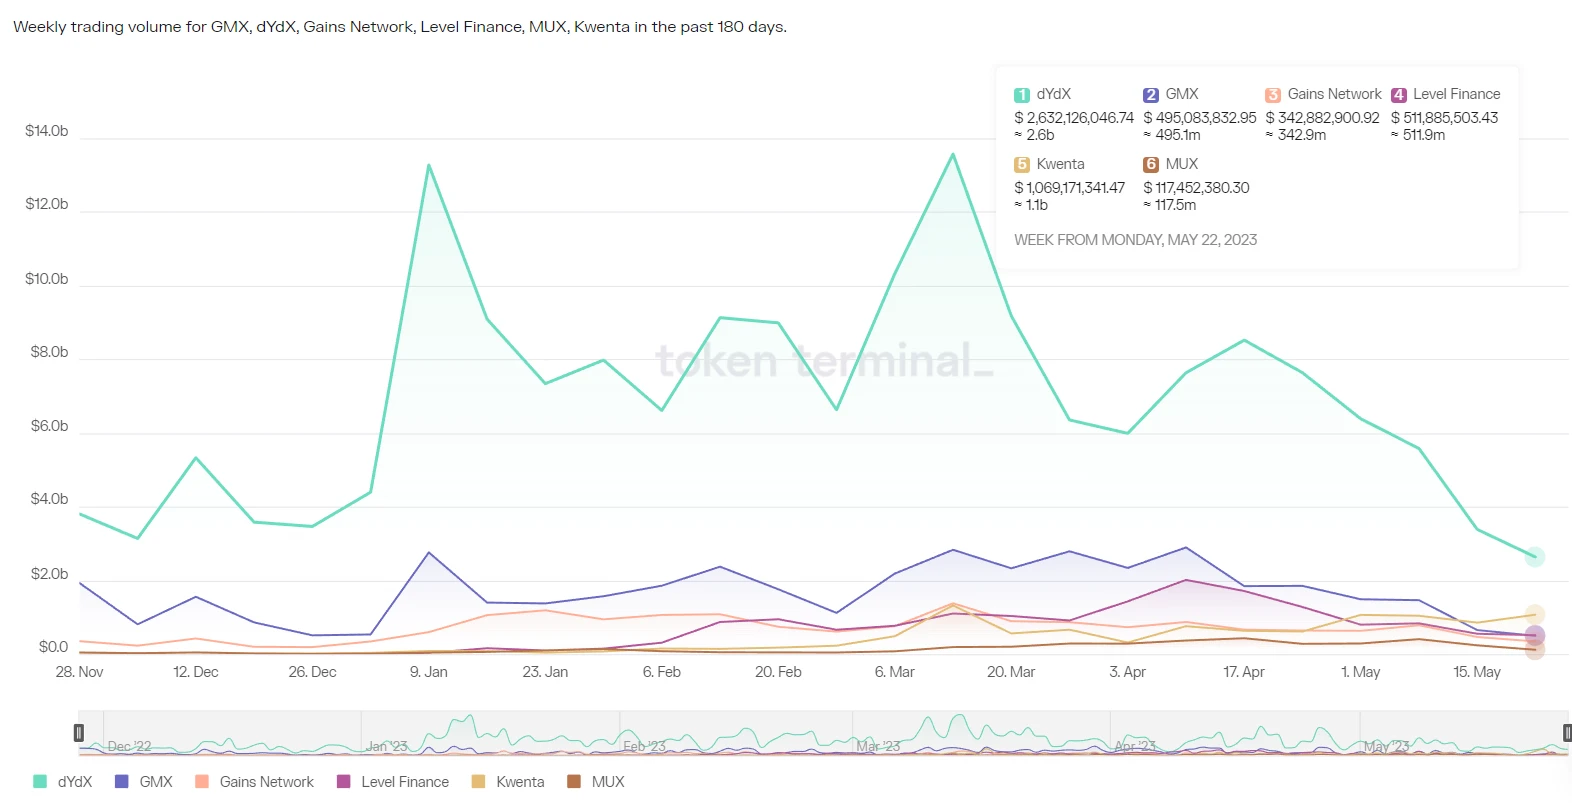1572x803 pixels.
Task: Click dYdX teal legend color swatch
Action: click(x=40, y=782)
